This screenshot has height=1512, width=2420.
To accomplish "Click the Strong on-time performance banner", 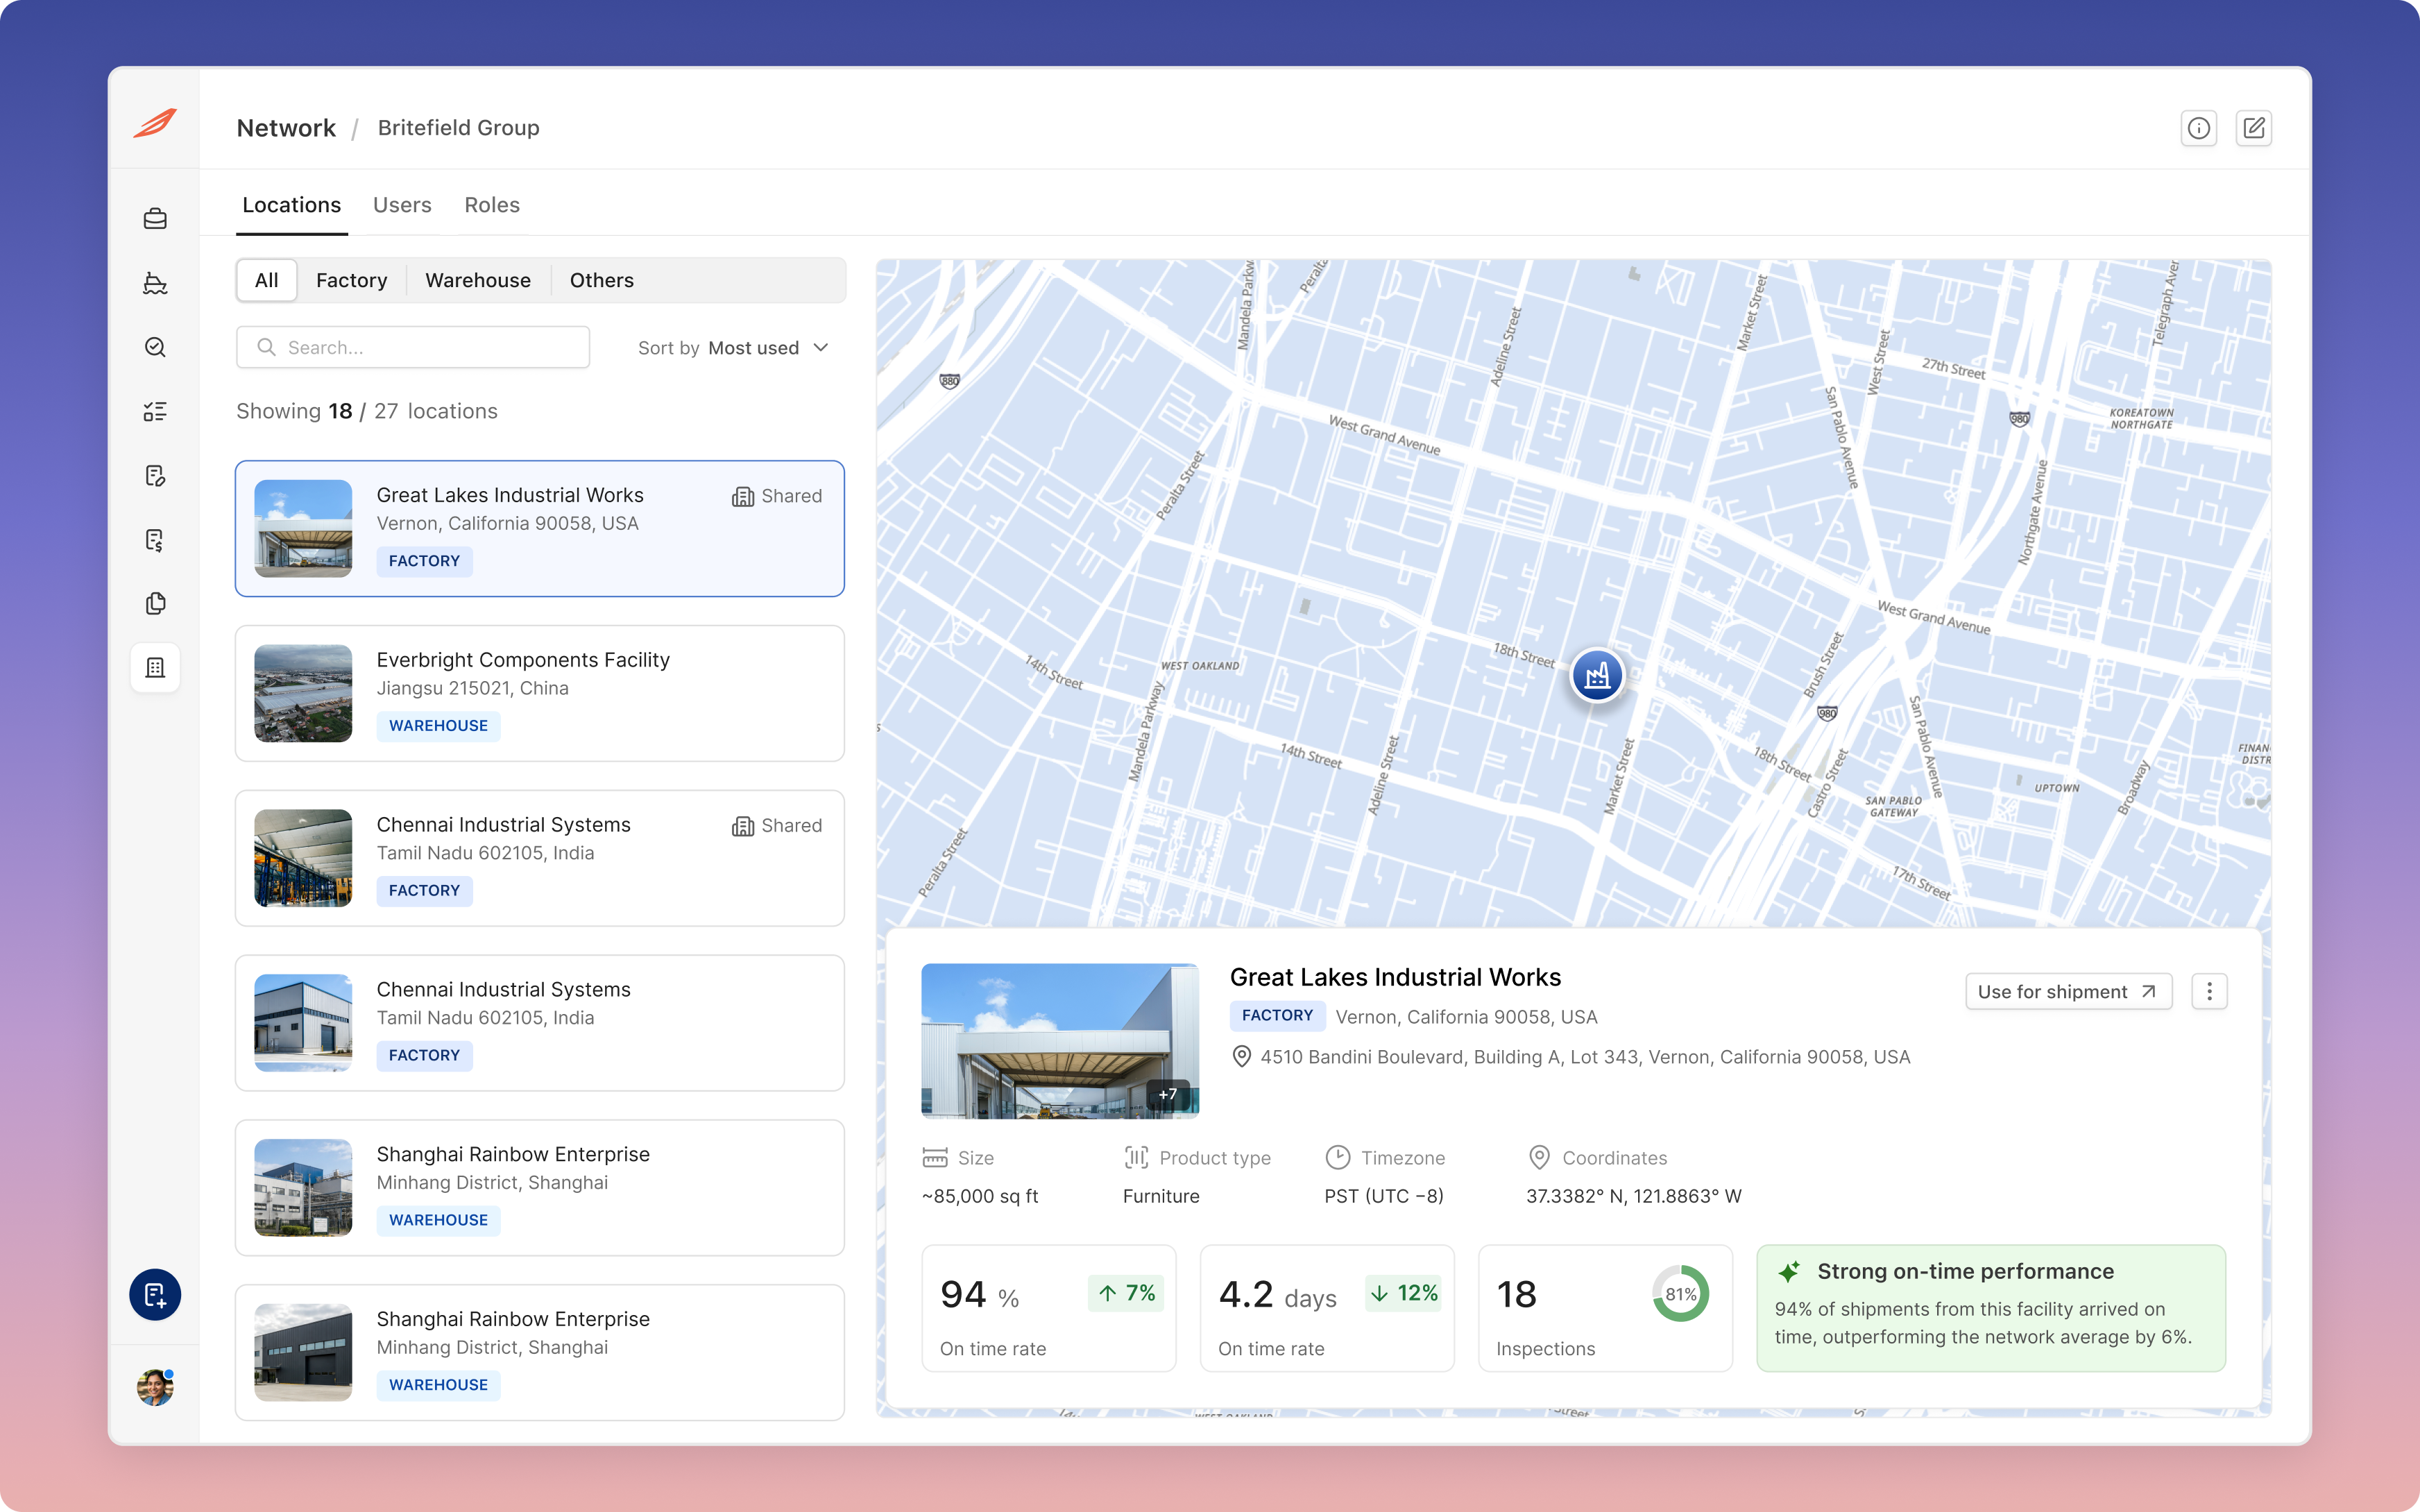I will coord(1991,1308).
